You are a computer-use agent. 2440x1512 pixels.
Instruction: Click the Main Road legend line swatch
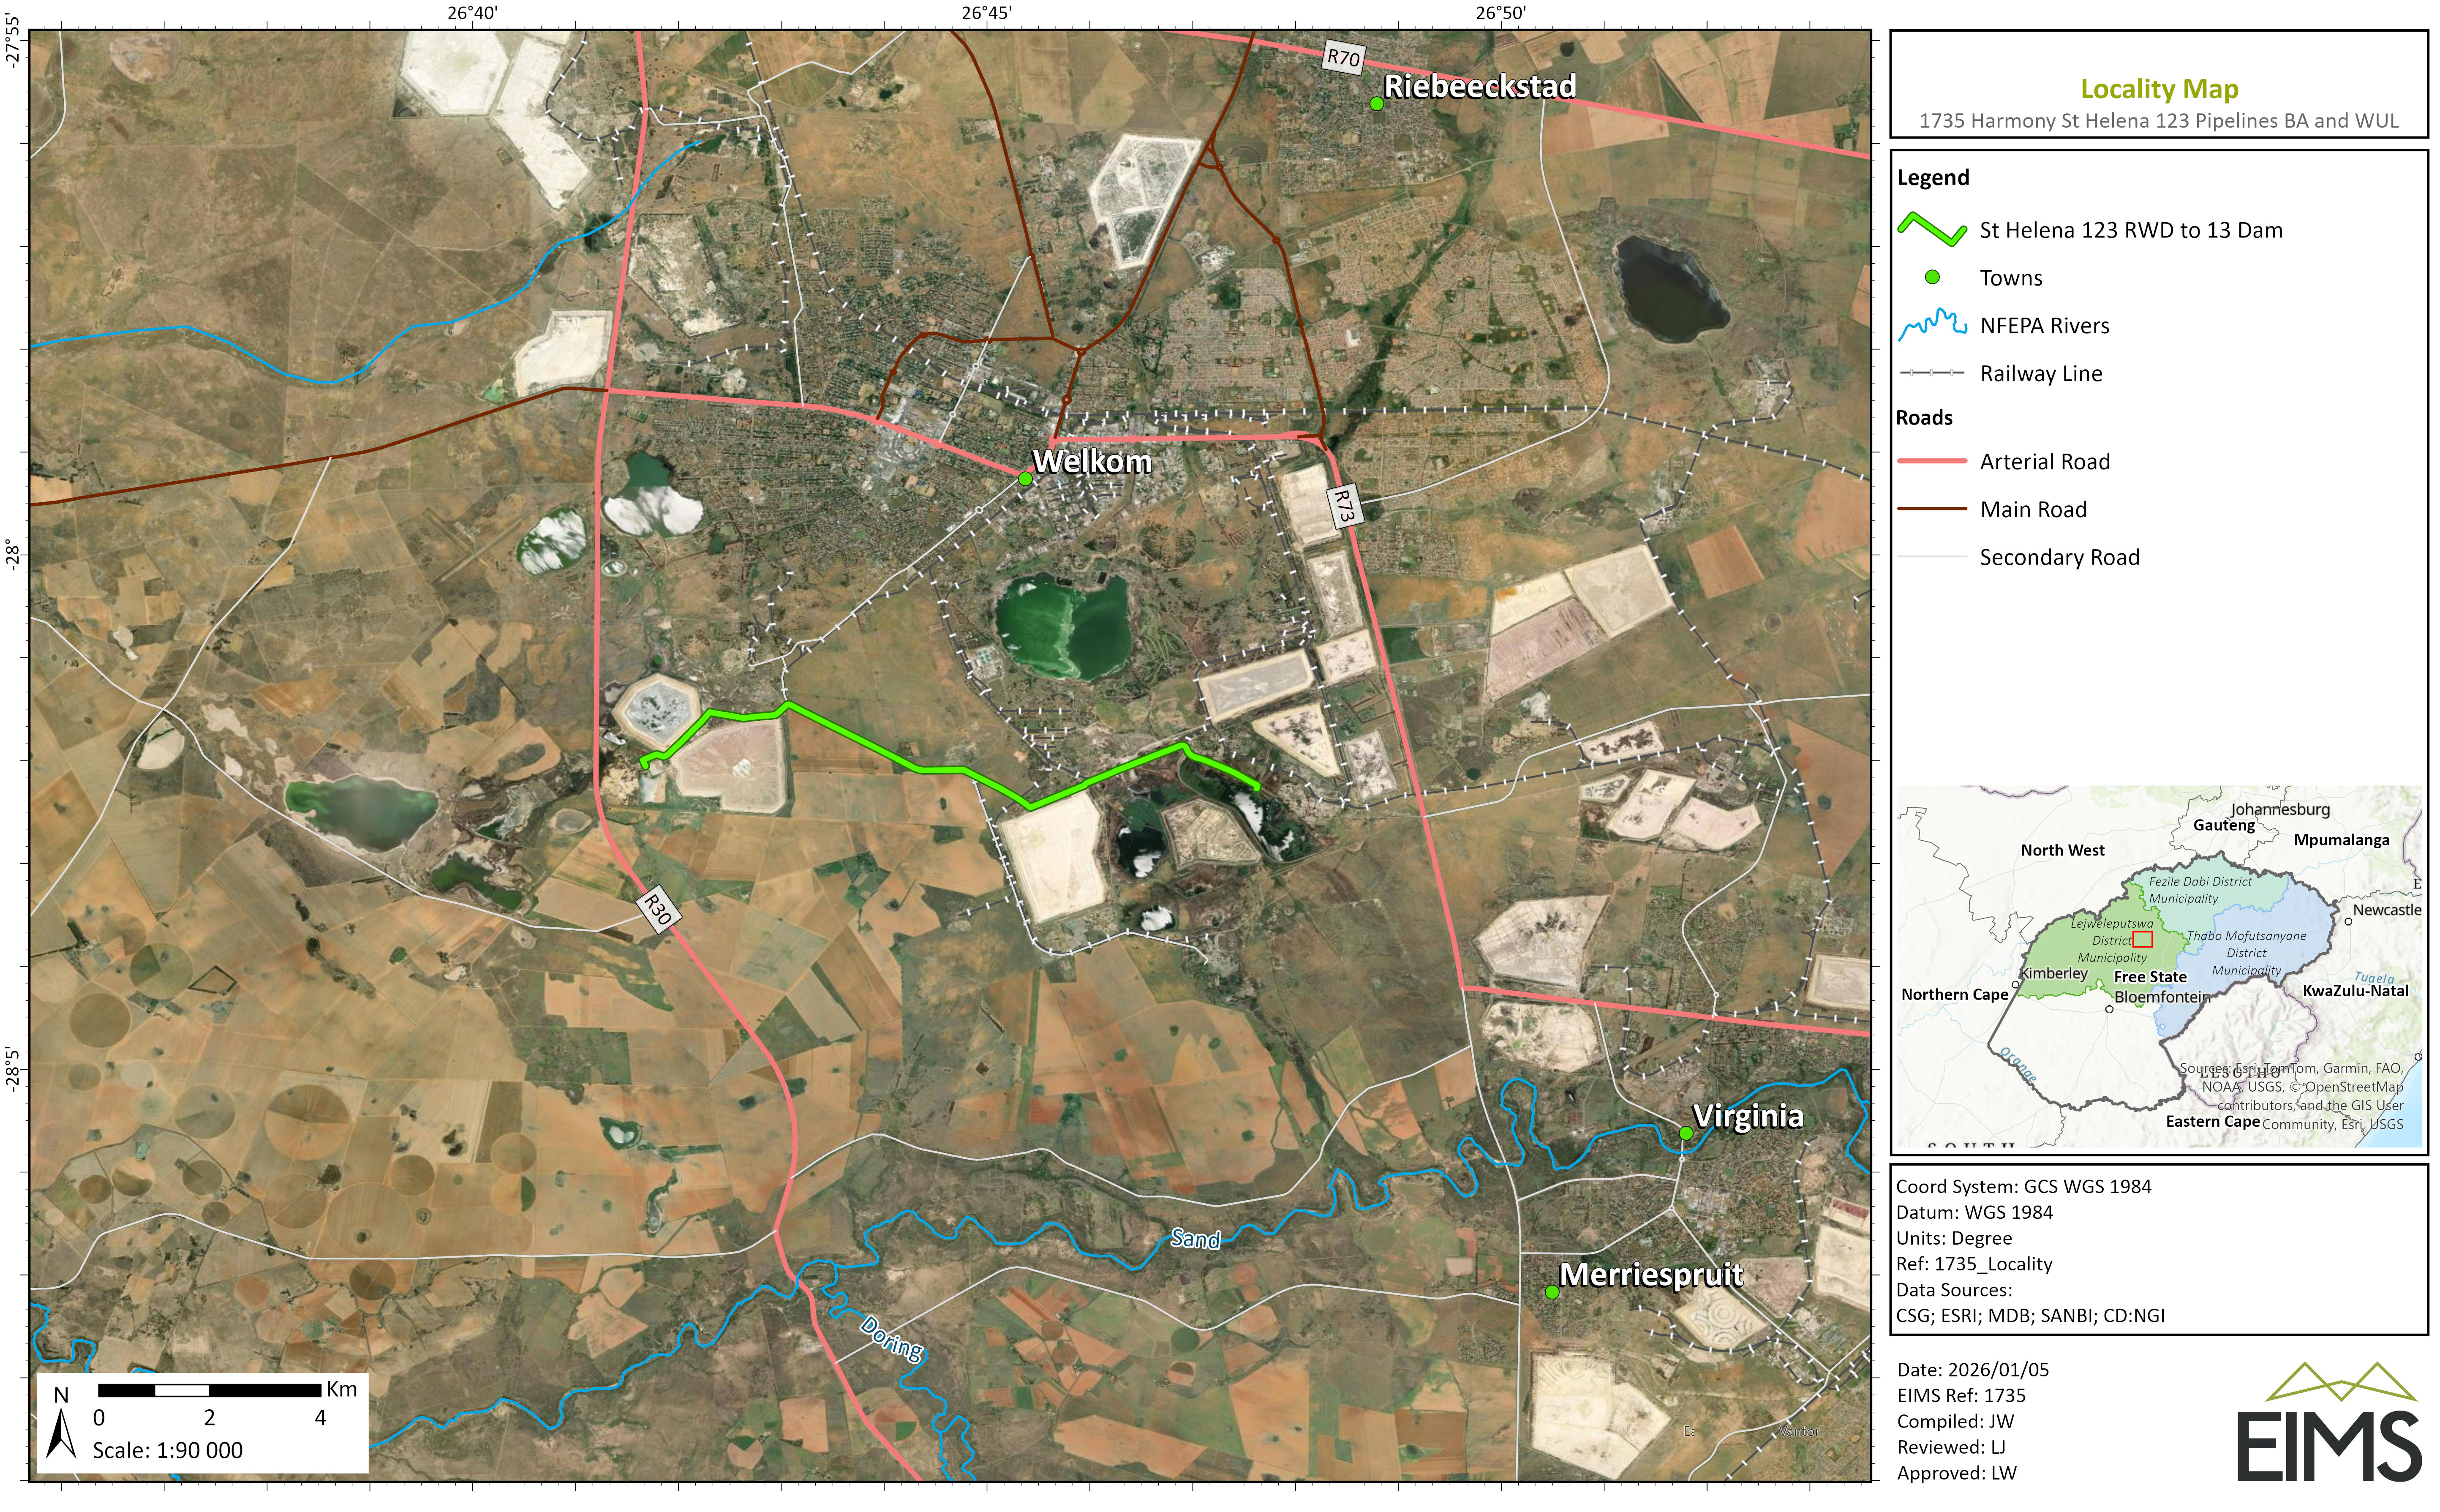(x=1932, y=509)
